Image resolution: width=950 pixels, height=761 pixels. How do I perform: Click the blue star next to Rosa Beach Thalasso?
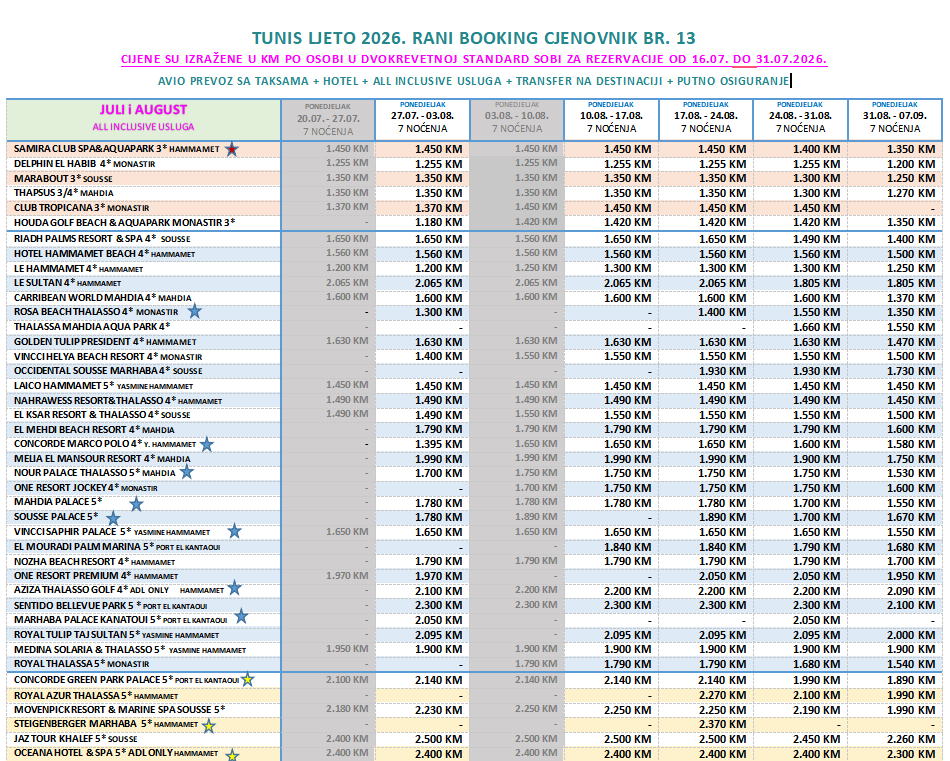[194, 311]
